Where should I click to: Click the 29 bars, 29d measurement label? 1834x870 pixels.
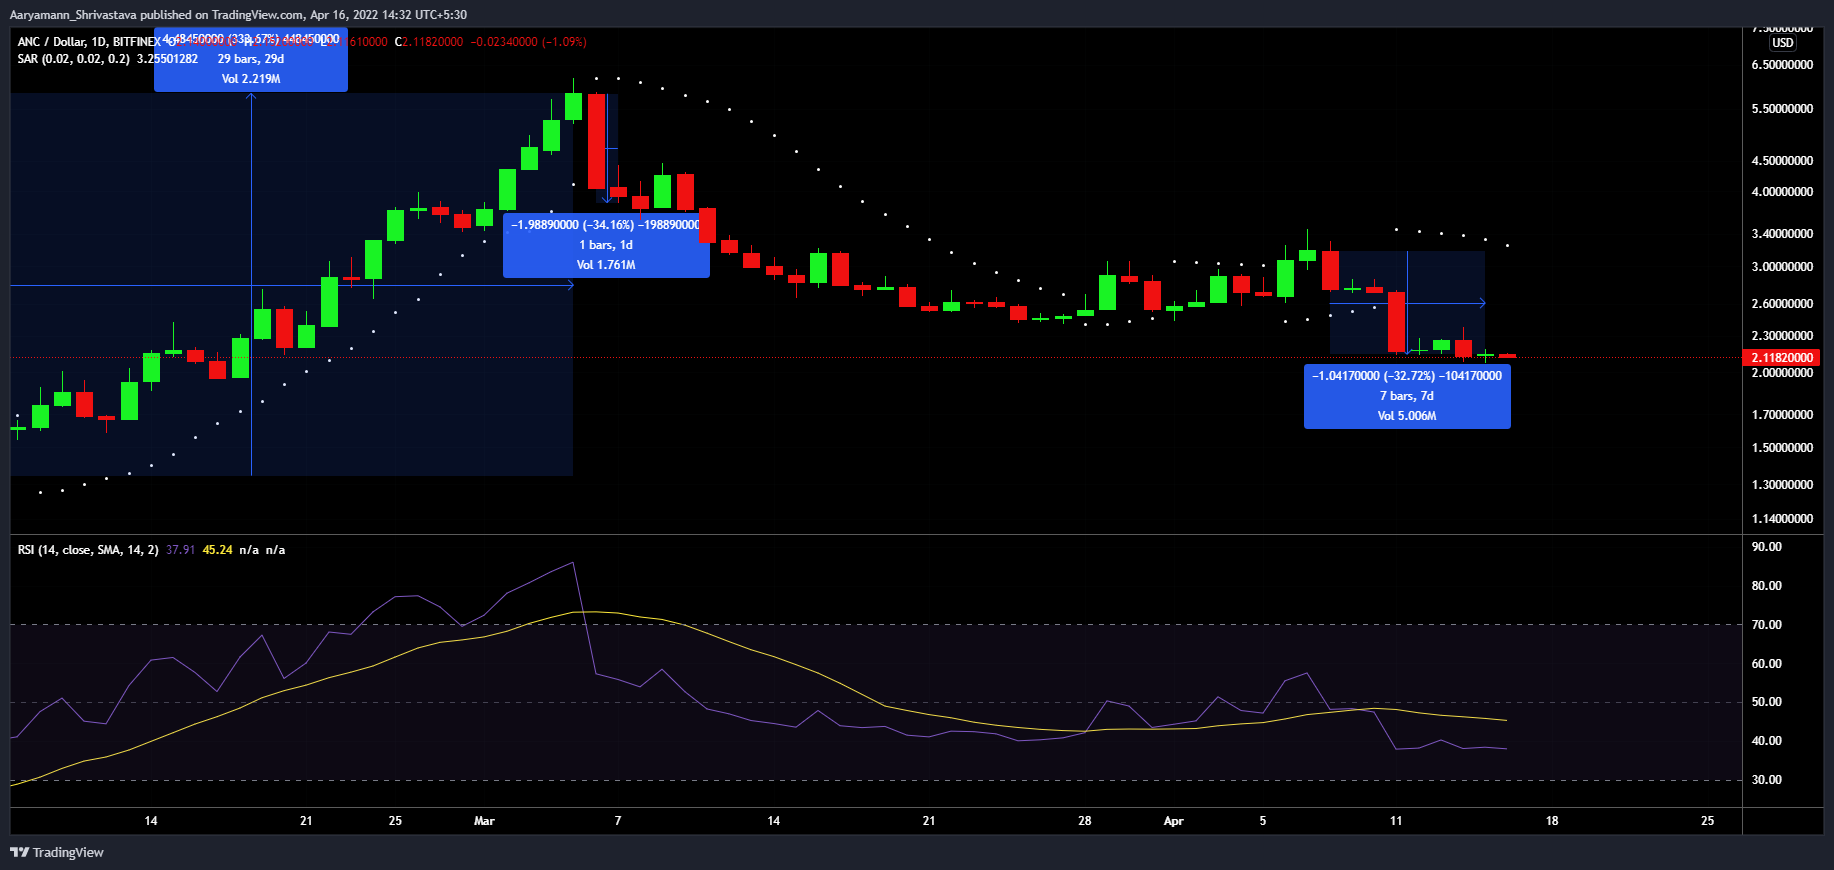(x=251, y=59)
